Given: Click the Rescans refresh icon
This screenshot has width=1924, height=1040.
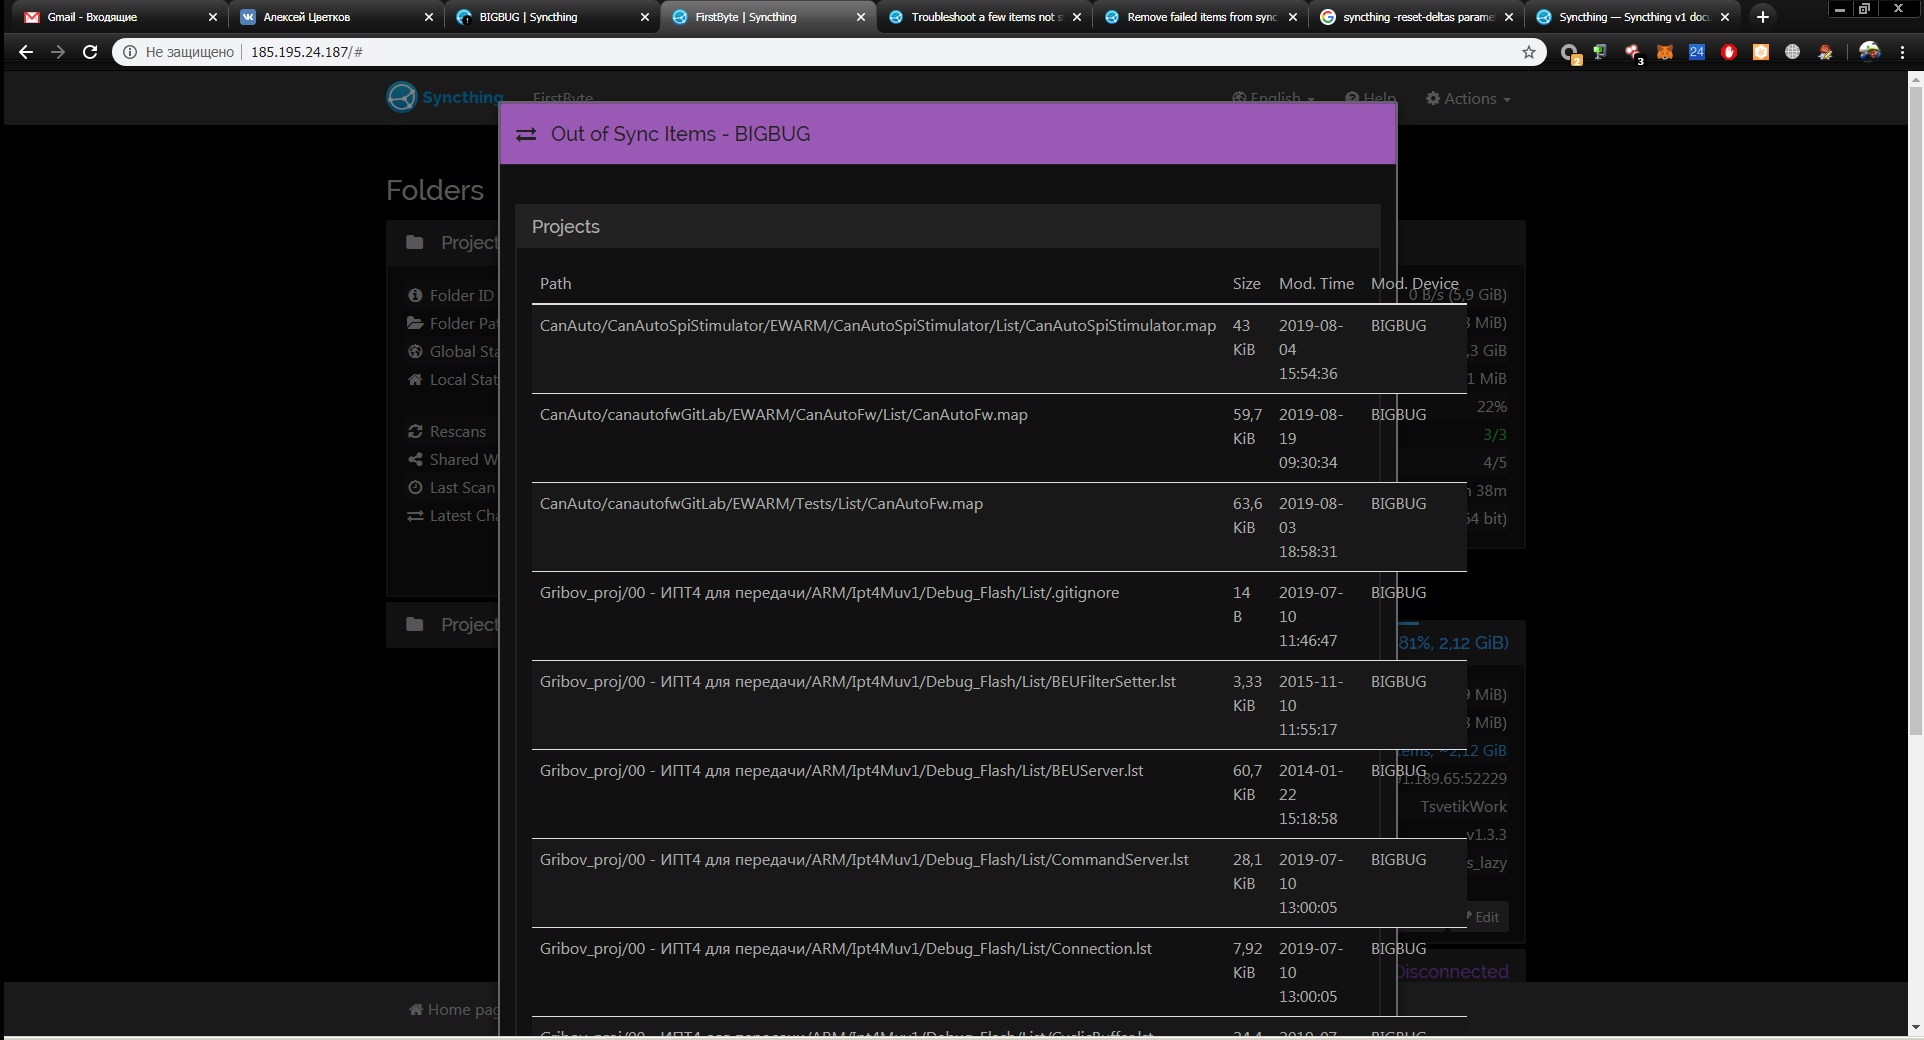Looking at the screenshot, I should click(417, 431).
